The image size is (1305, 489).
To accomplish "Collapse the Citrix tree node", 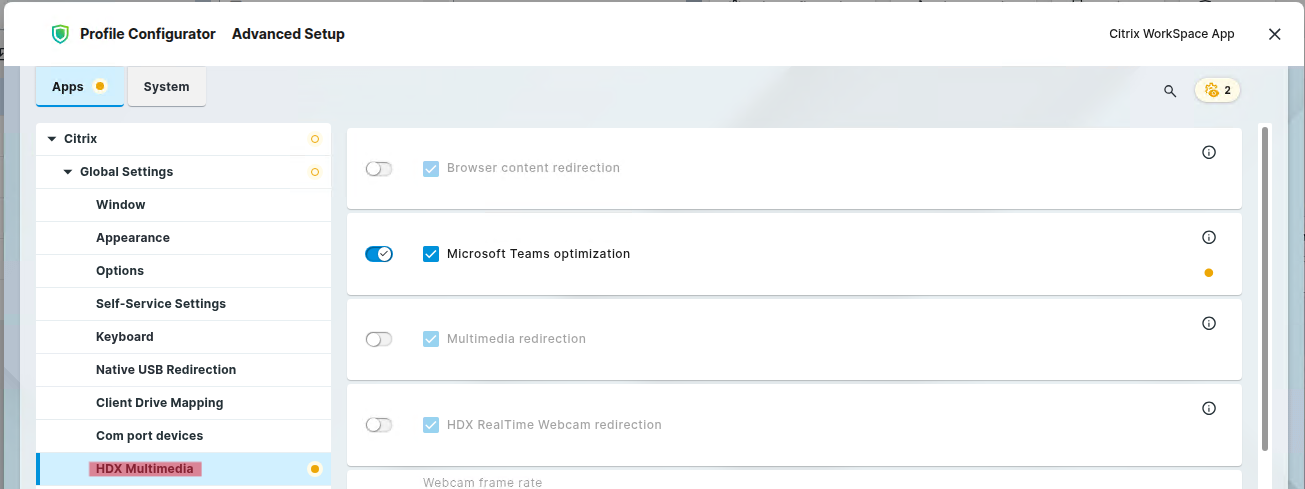I will pyautogui.click(x=52, y=139).
